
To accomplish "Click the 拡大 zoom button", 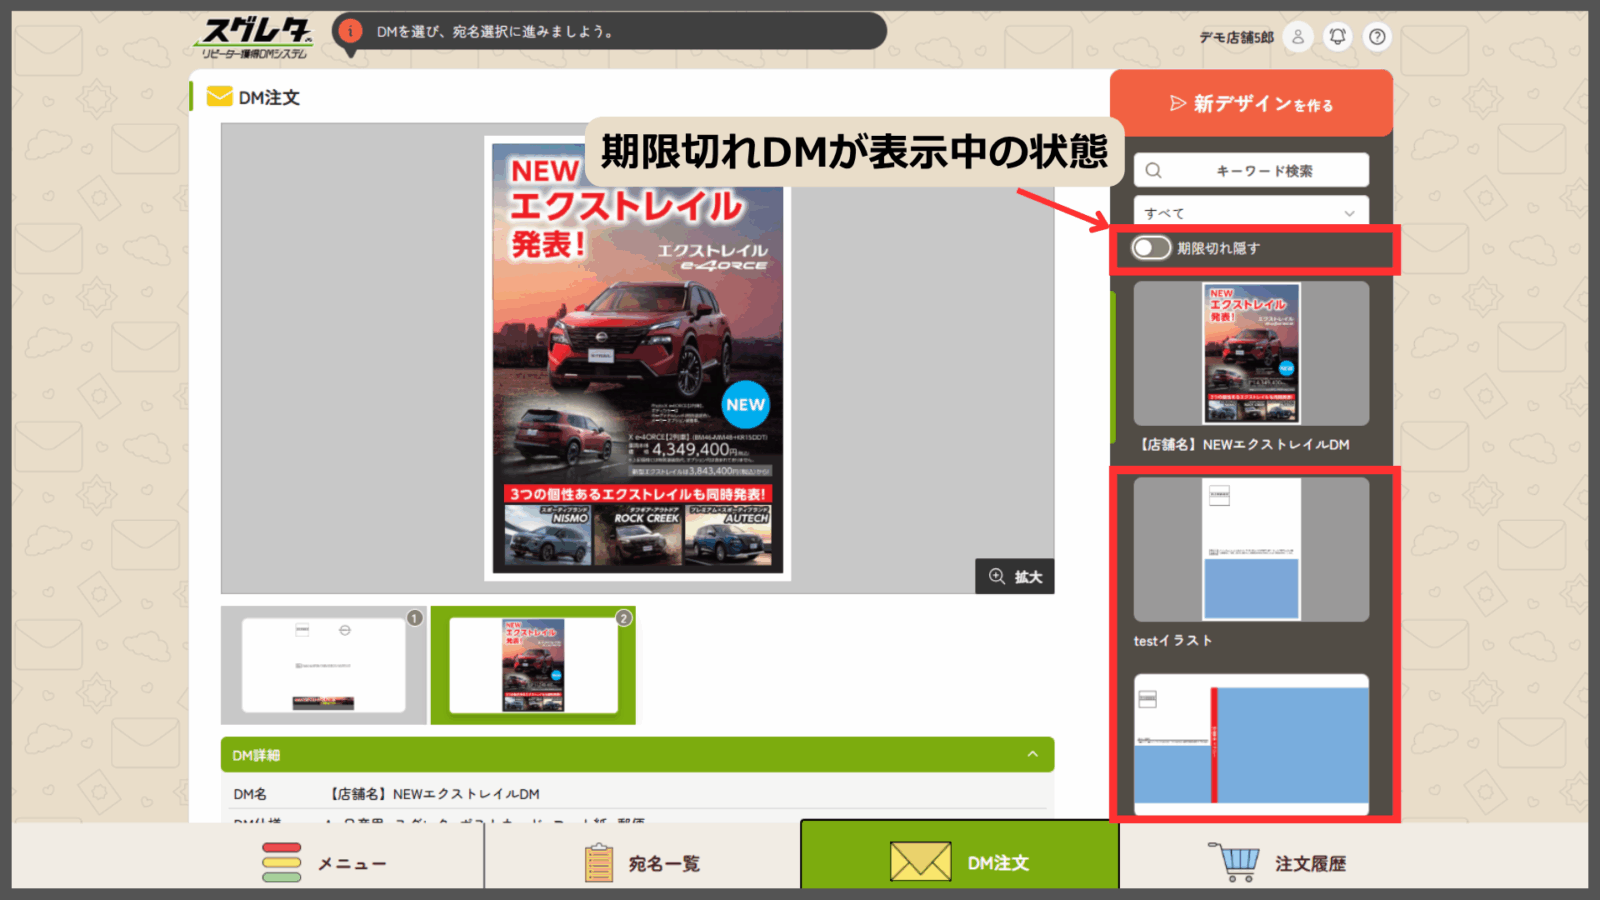I will 1015,577.
